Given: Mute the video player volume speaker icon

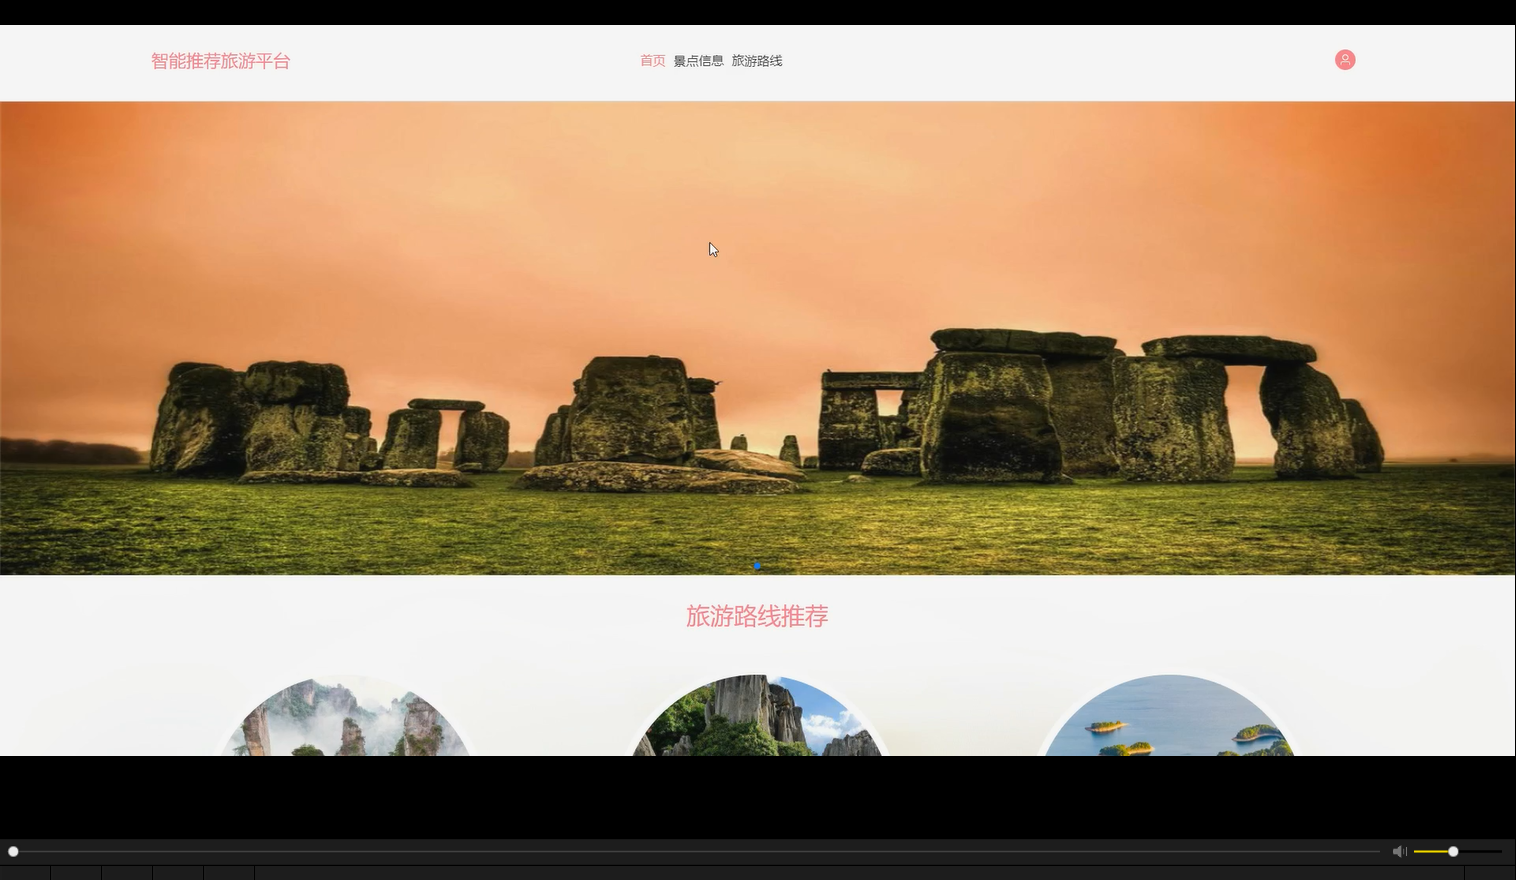Looking at the screenshot, I should [1399, 851].
